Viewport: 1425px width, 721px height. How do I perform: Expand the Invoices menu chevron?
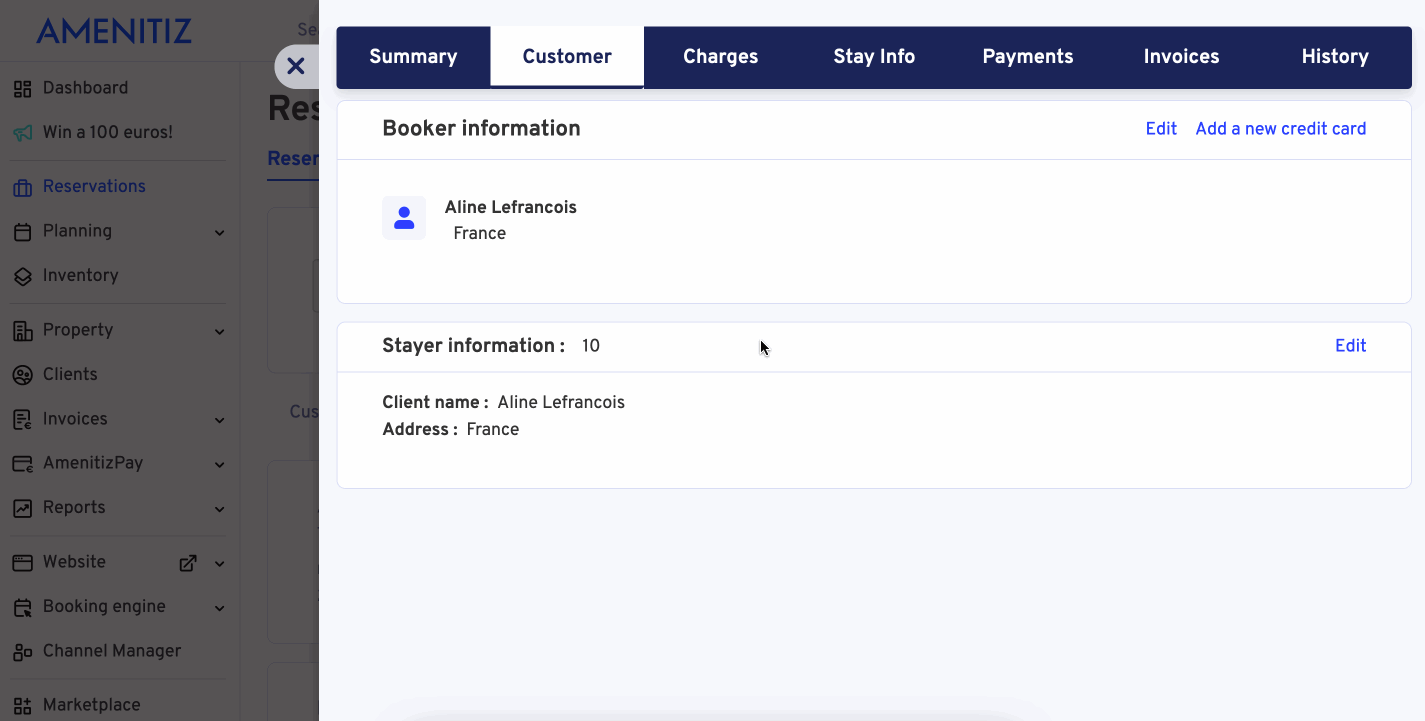click(x=219, y=421)
